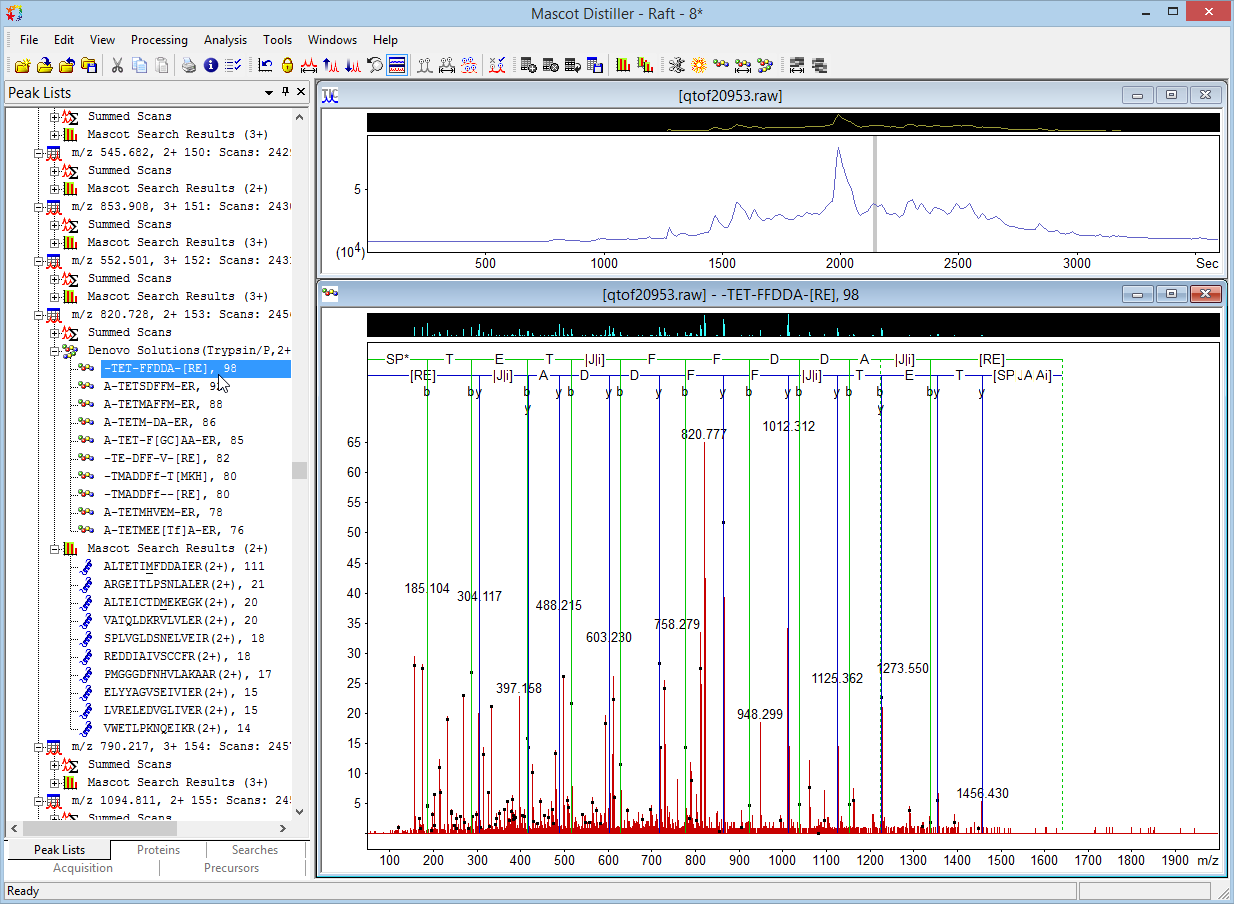Image resolution: width=1234 pixels, height=904 pixels.
Task: Click the new project folder icon
Action: [23, 66]
